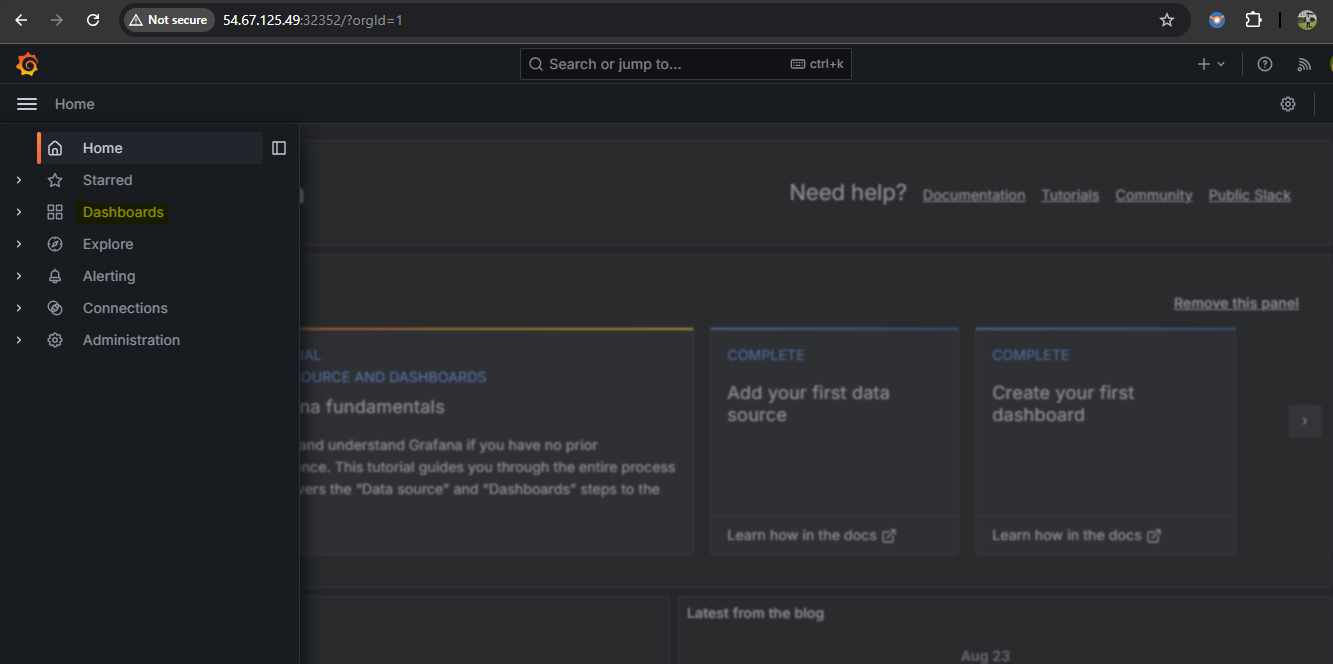Open the help question mark icon
The image size is (1333, 664).
[1265, 64]
